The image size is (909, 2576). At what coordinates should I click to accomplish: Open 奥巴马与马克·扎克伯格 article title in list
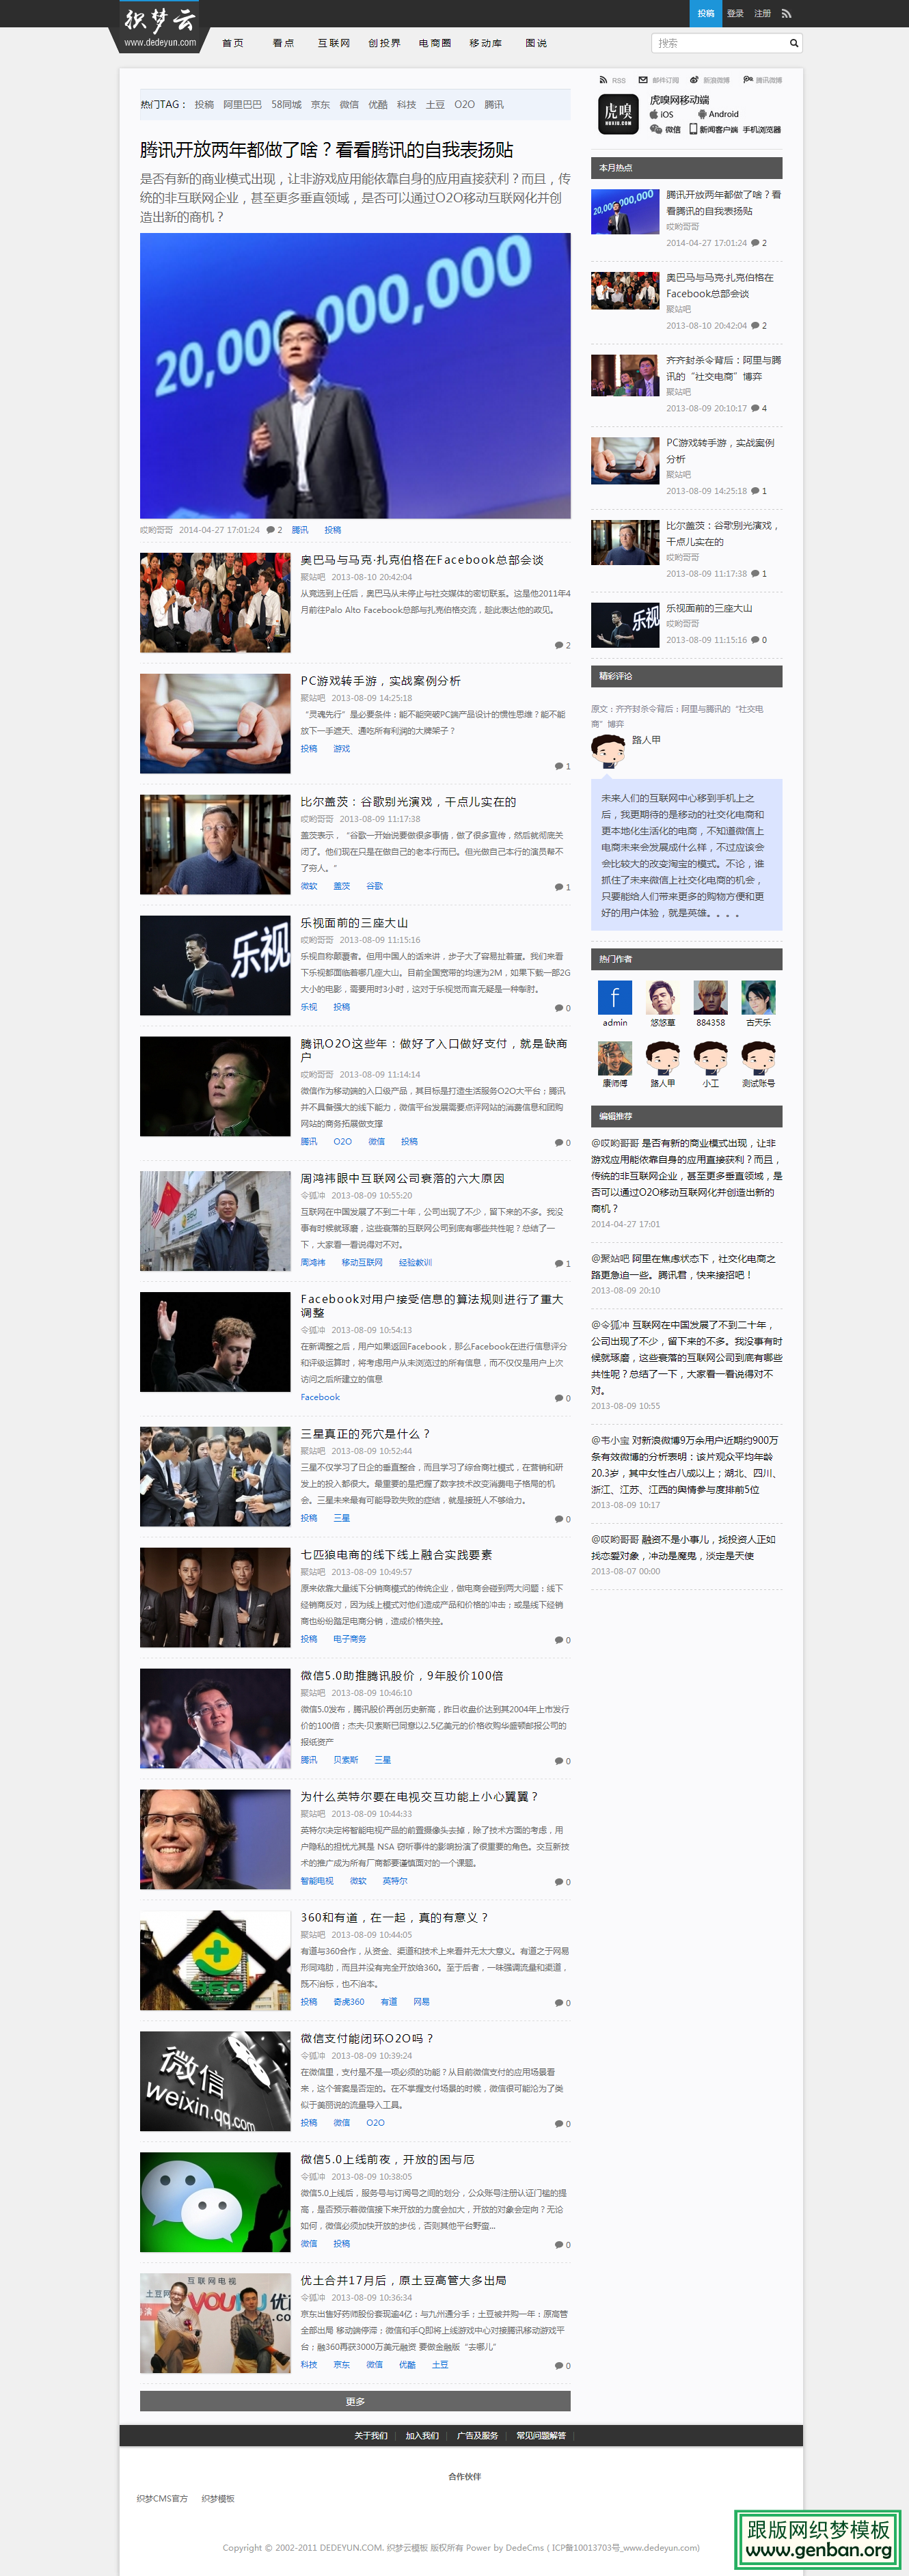pyautogui.click(x=422, y=560)
